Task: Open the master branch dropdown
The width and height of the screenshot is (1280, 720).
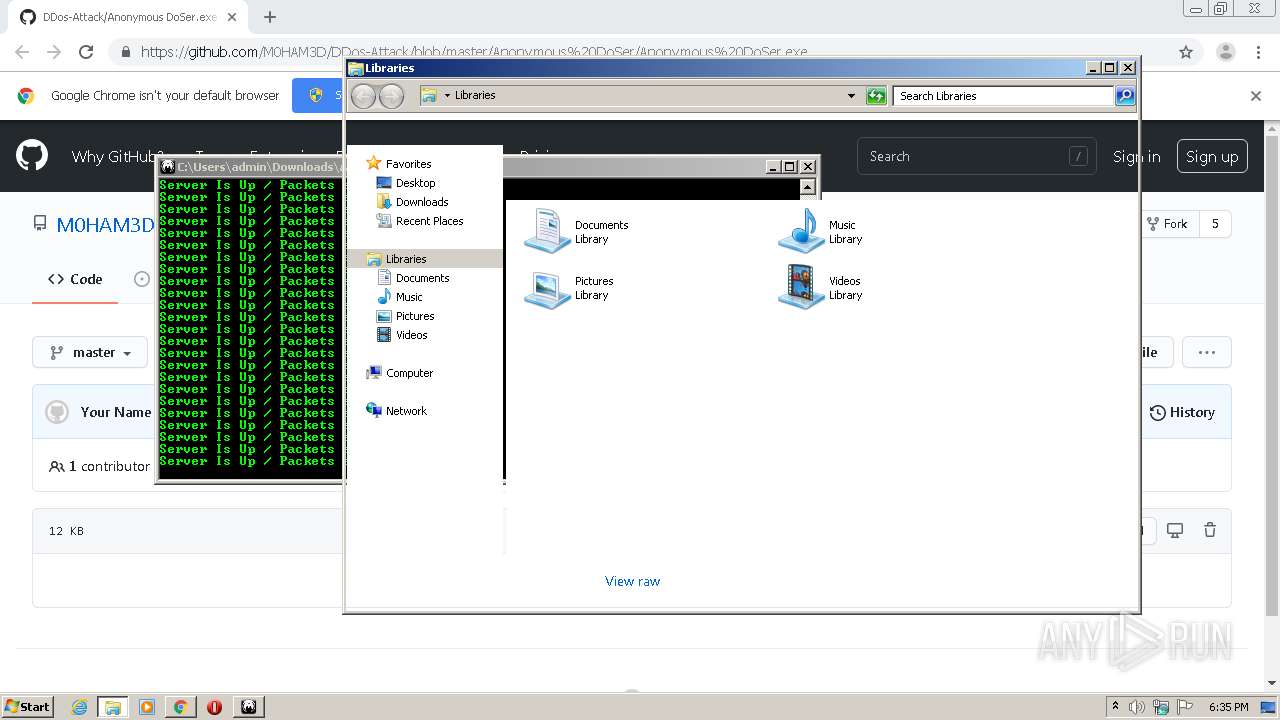Action: click(90, 352)
